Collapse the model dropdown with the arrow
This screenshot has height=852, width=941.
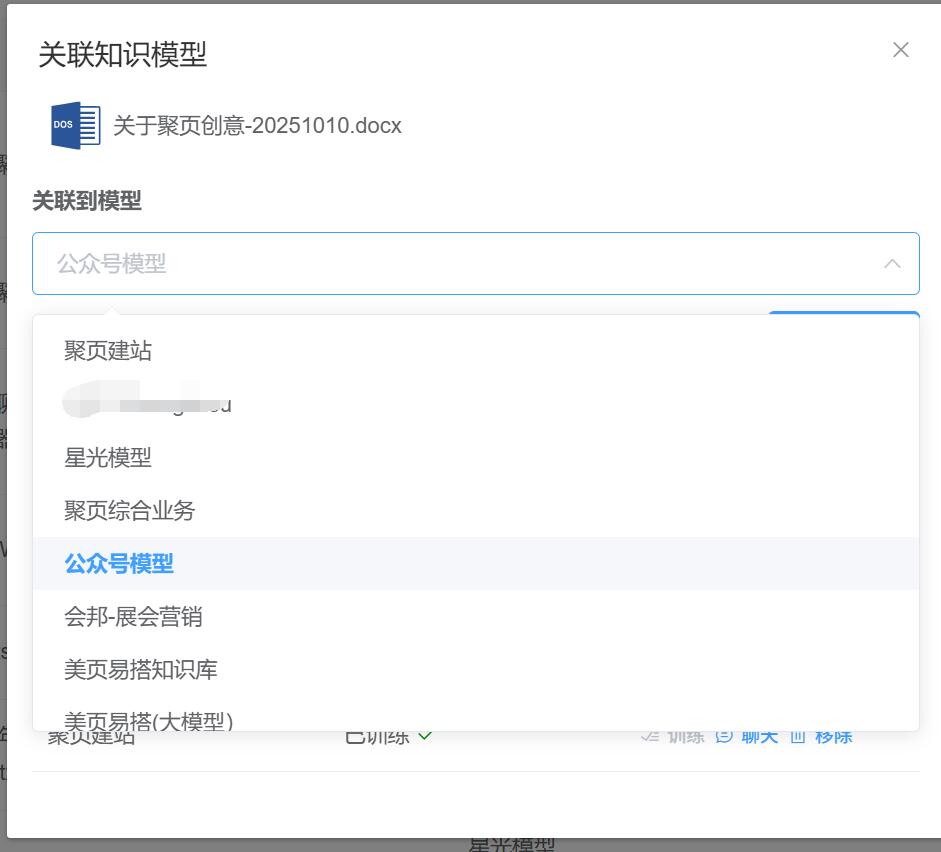[x=892, y=264]
